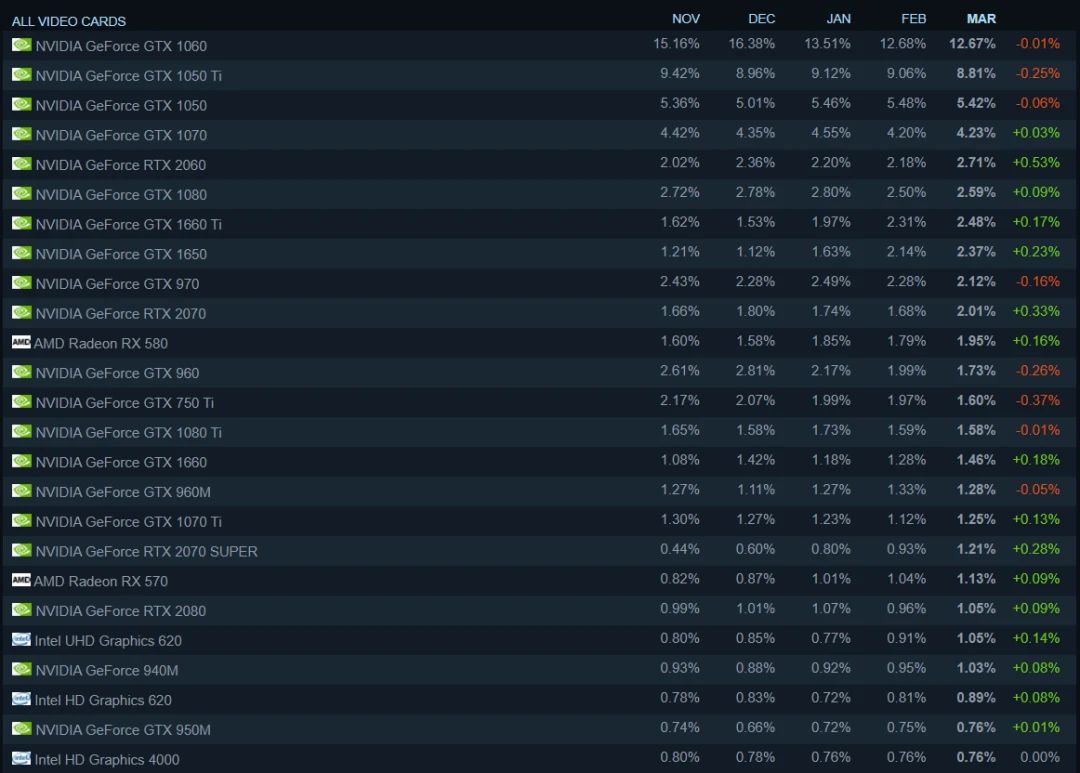Click the NVIDIA logo beside GTX 1060
Screen dimensions: 1080x773
(x=21, y=45)
